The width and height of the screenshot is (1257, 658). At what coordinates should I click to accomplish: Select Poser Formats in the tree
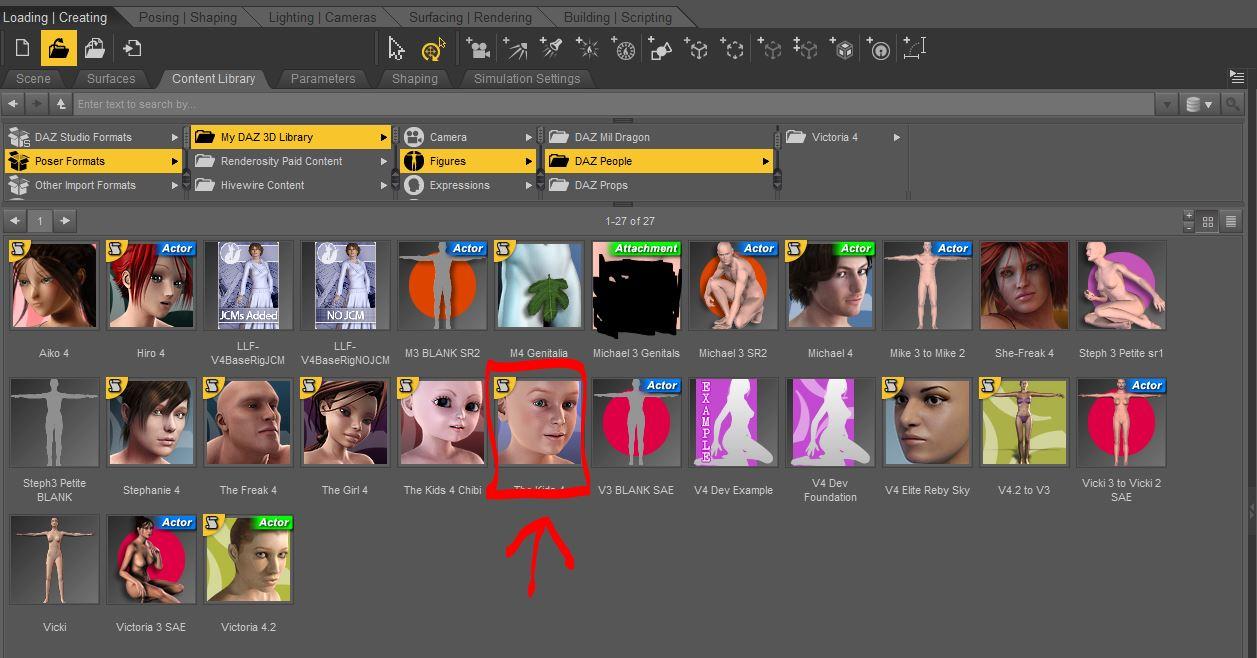pyautogui.click(x=93, y=161)
